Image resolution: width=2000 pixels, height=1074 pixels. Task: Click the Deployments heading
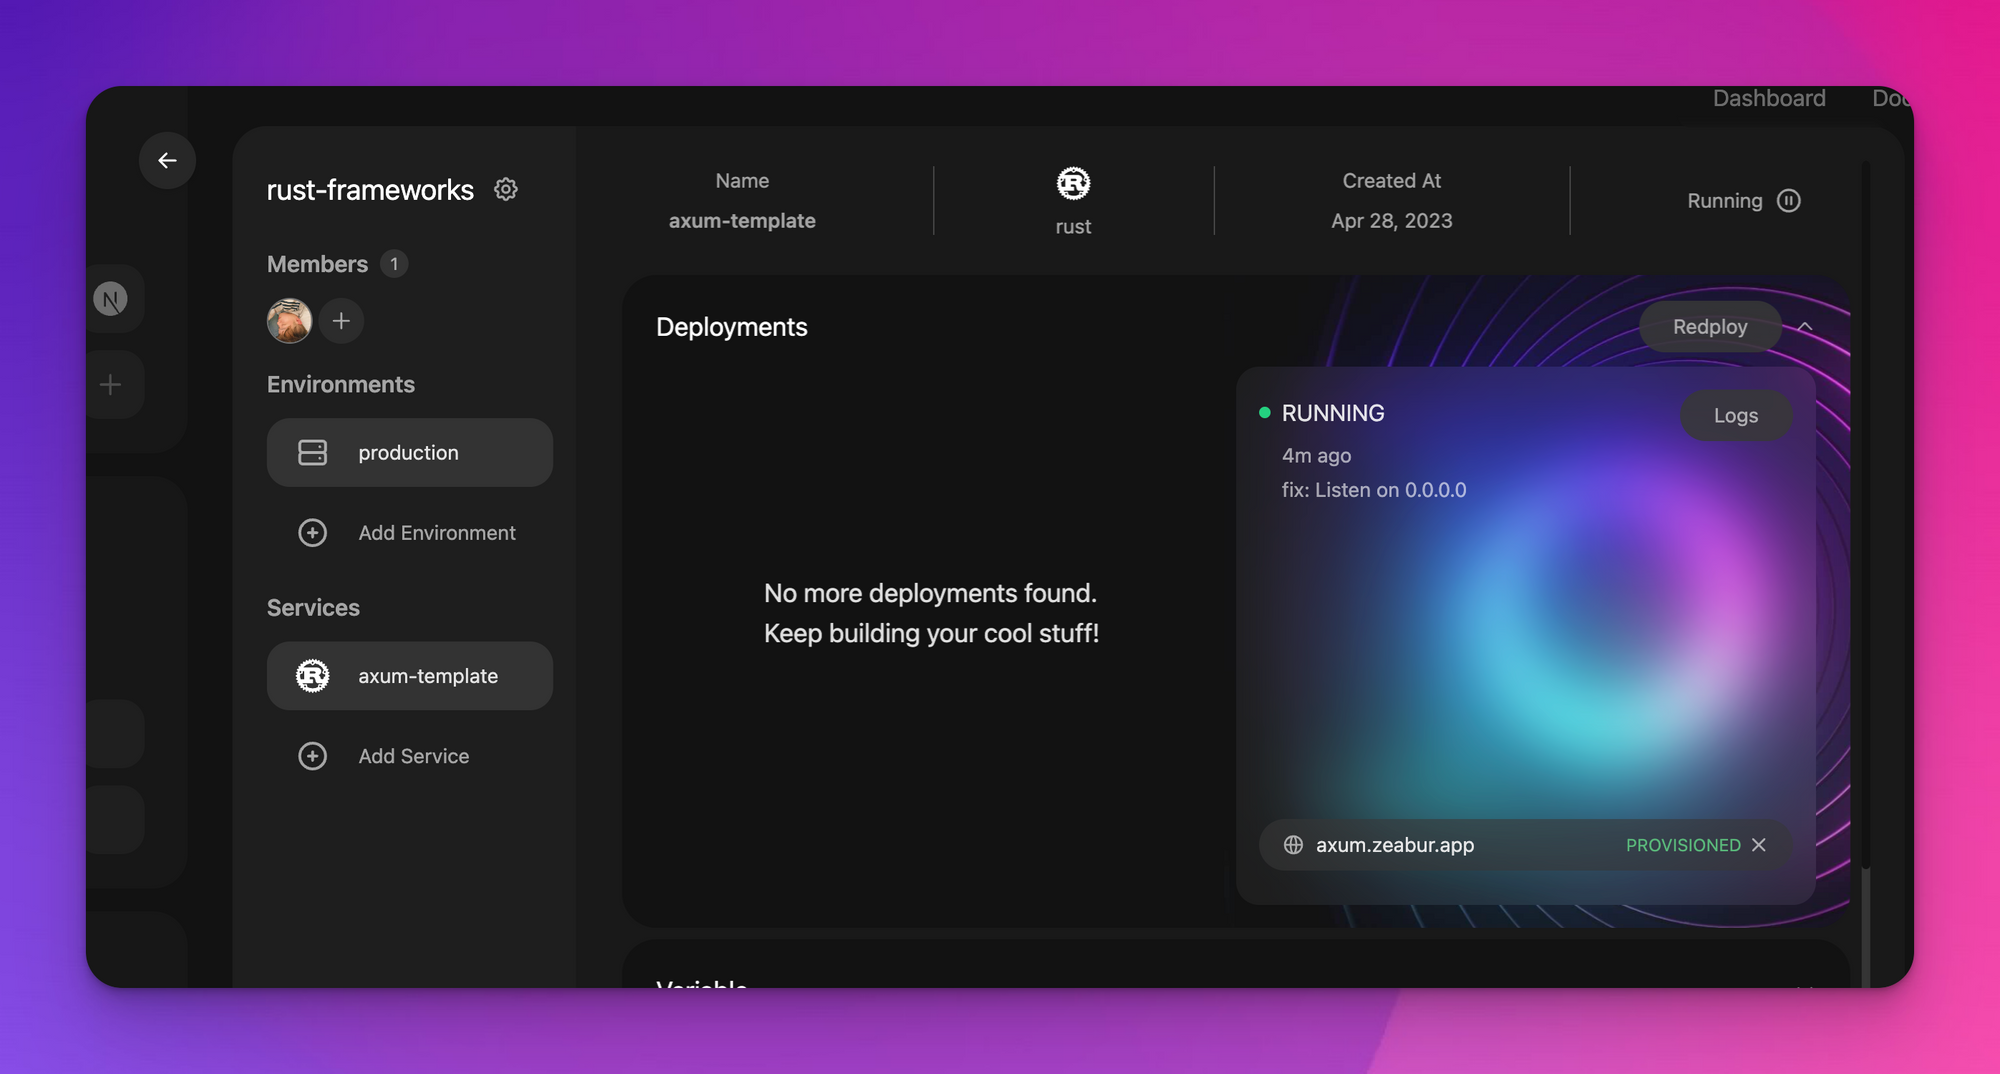click(x=732, y=327)
